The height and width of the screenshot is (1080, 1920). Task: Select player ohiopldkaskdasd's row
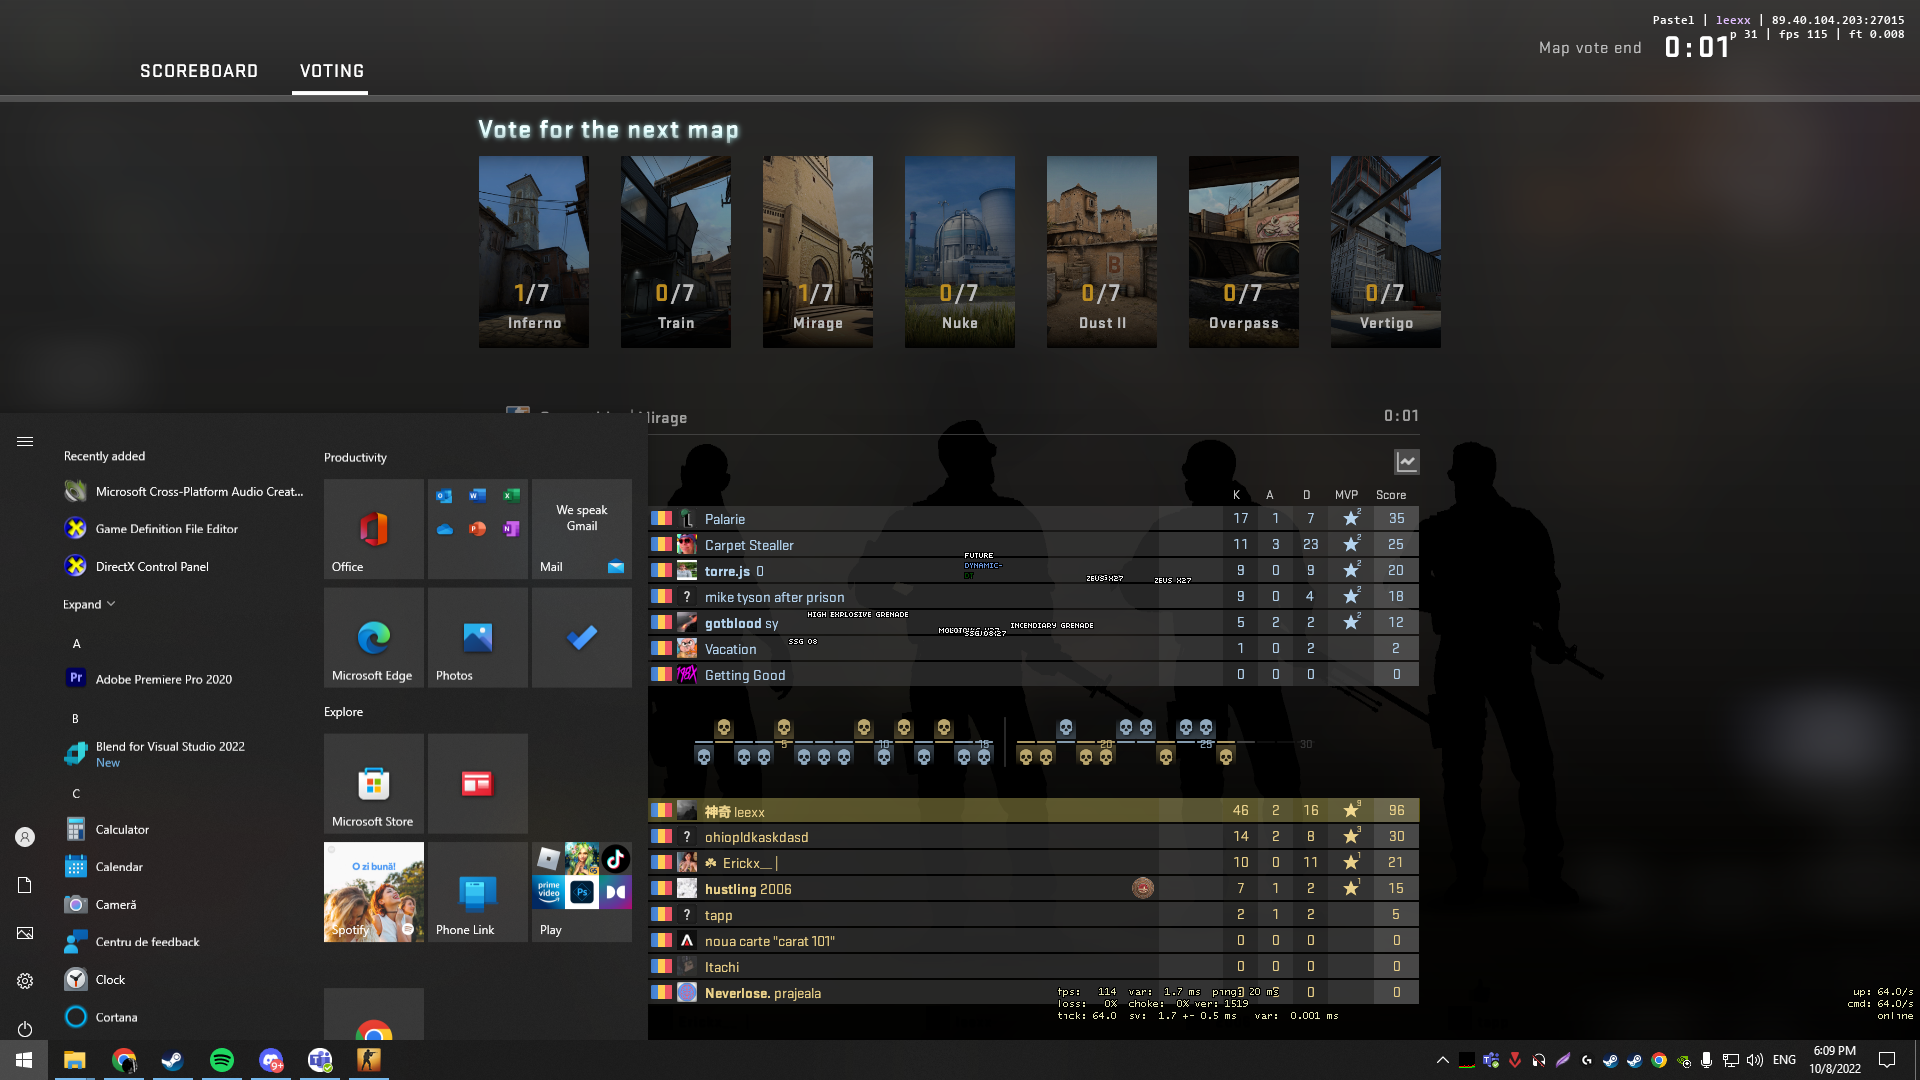(1034, 837)
